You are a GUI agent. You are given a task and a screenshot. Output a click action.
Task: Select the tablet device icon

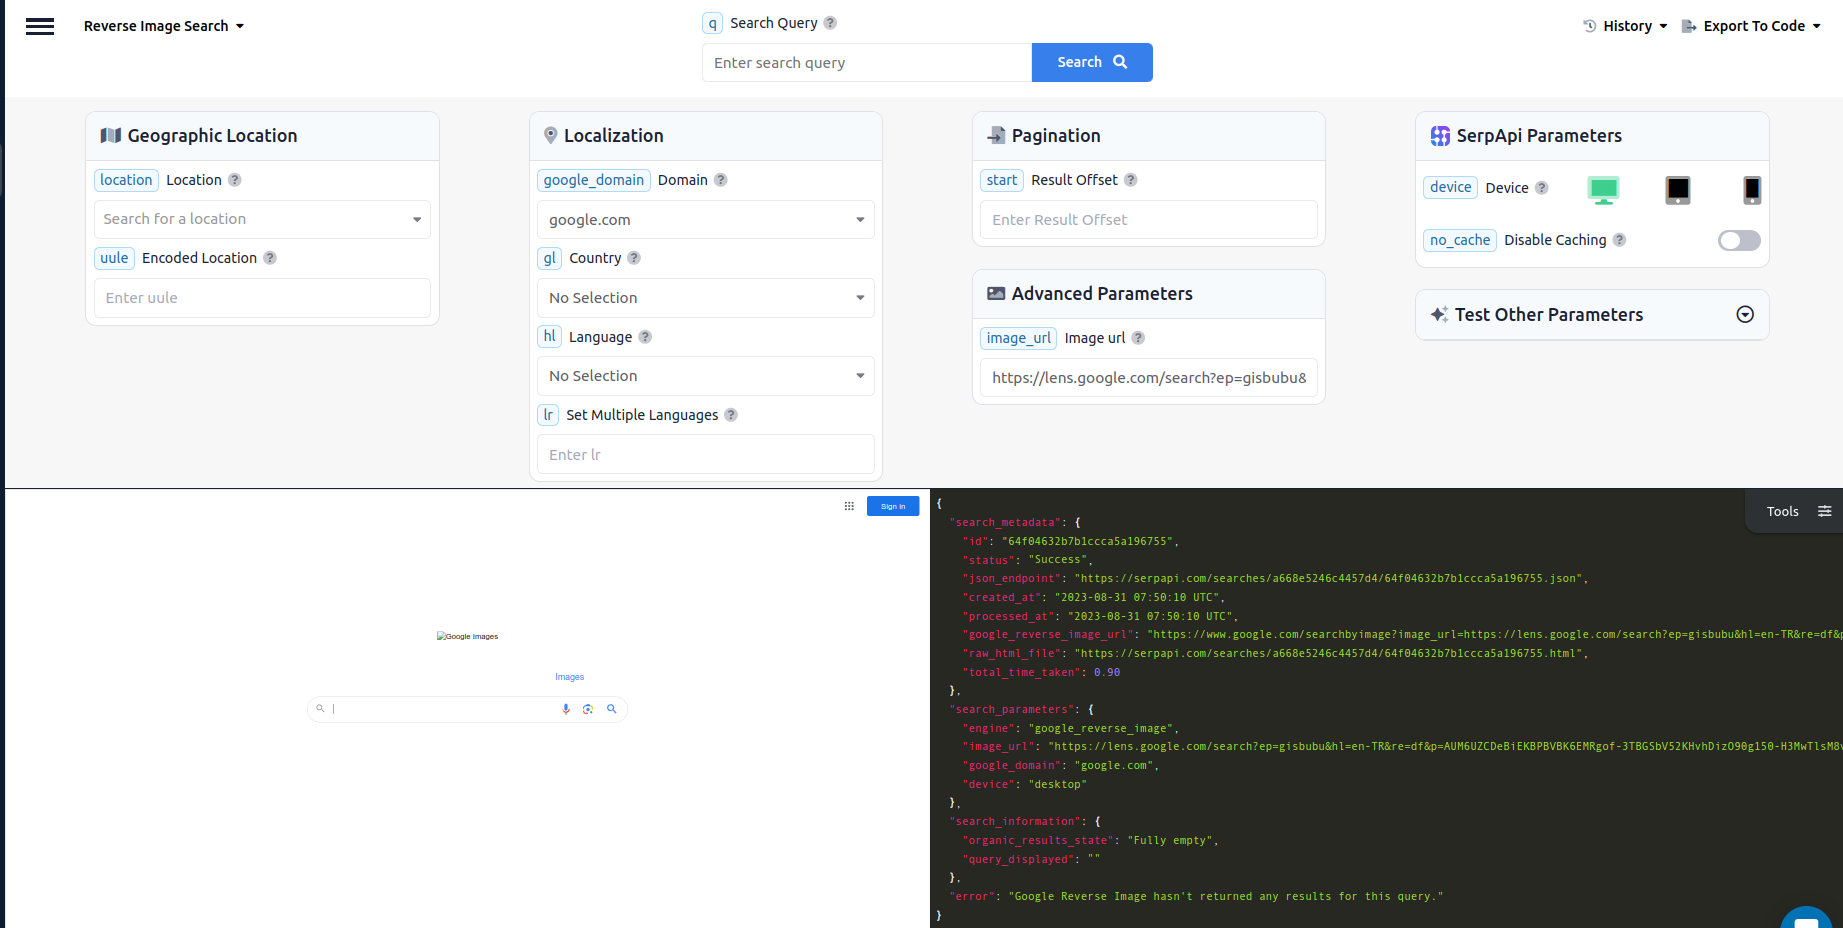point(1677,189)
